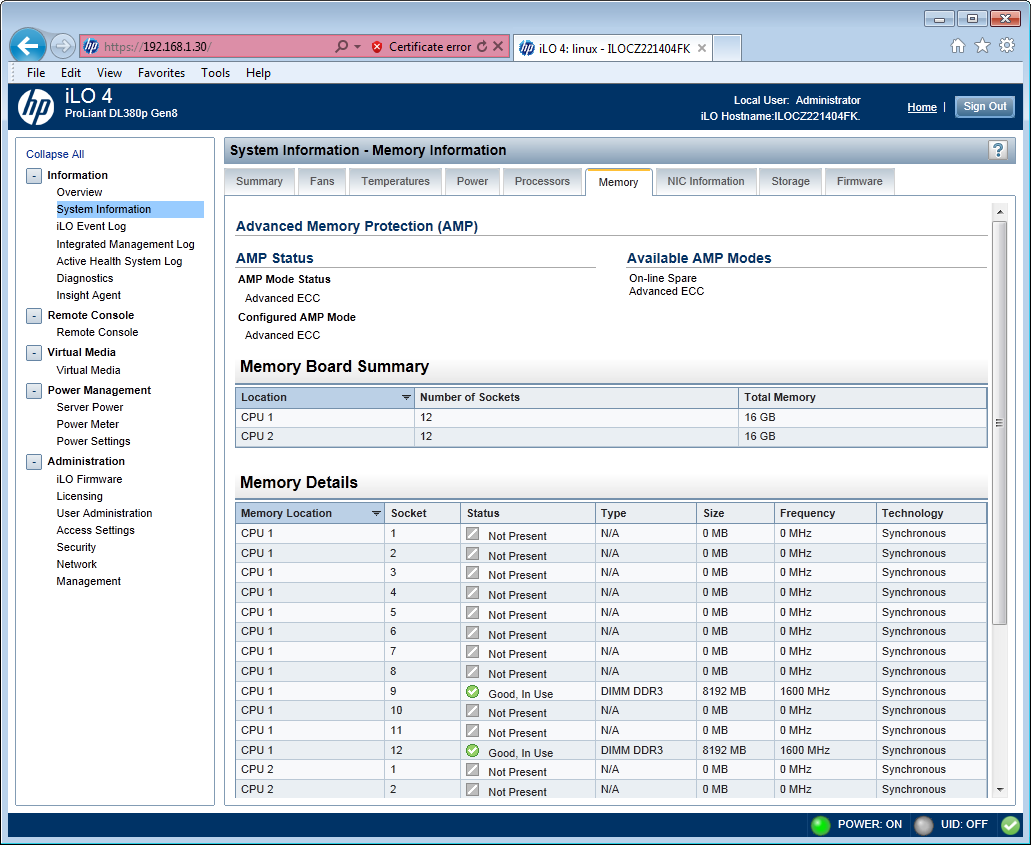
Task: Click the browser Back arrow button
Action: (x=28, y=46)
